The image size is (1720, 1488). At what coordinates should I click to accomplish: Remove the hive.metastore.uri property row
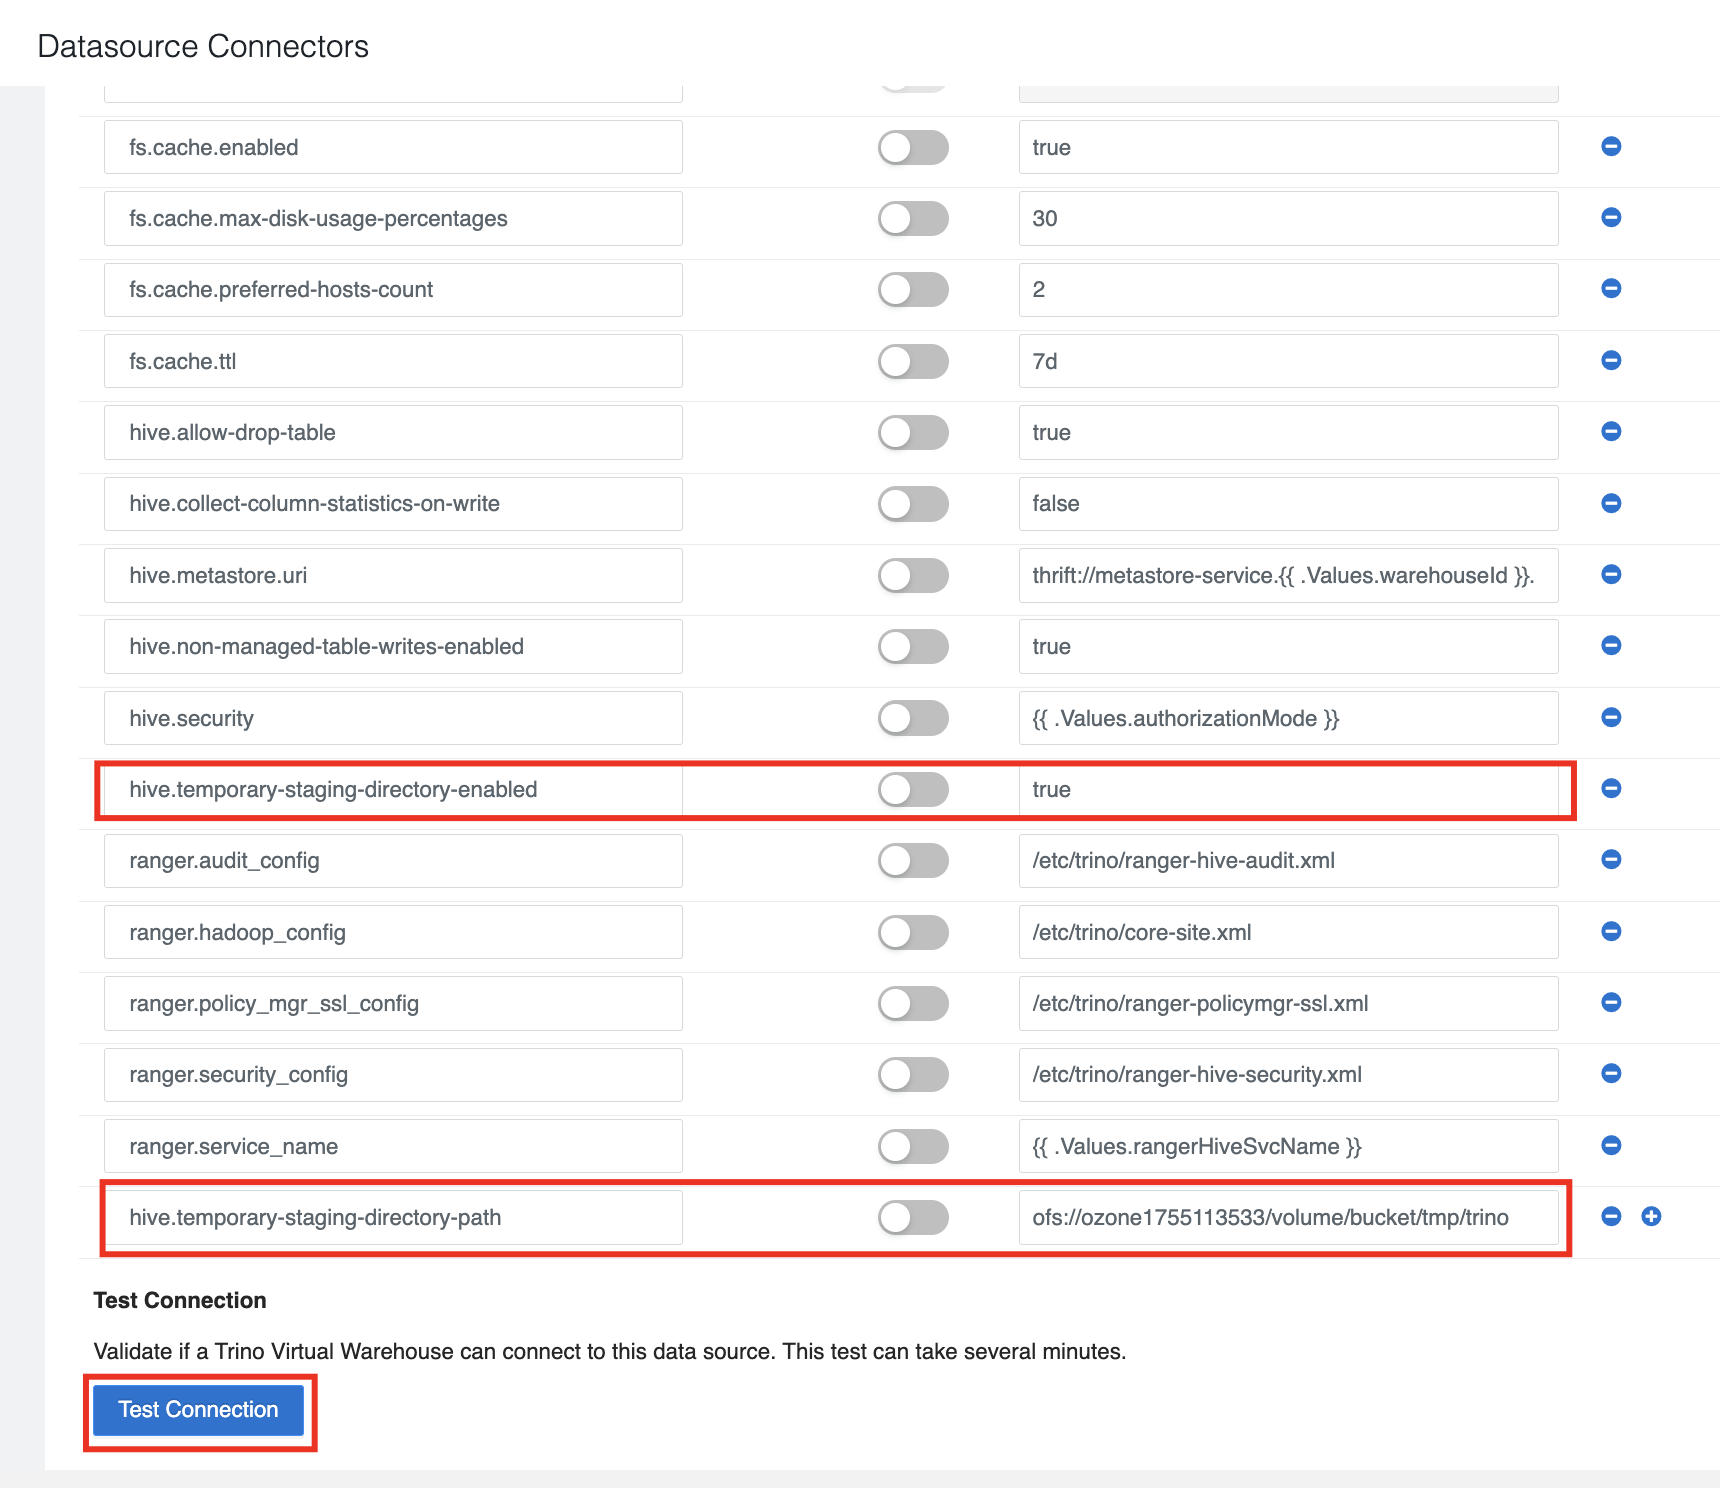[x=1611, y=575]
